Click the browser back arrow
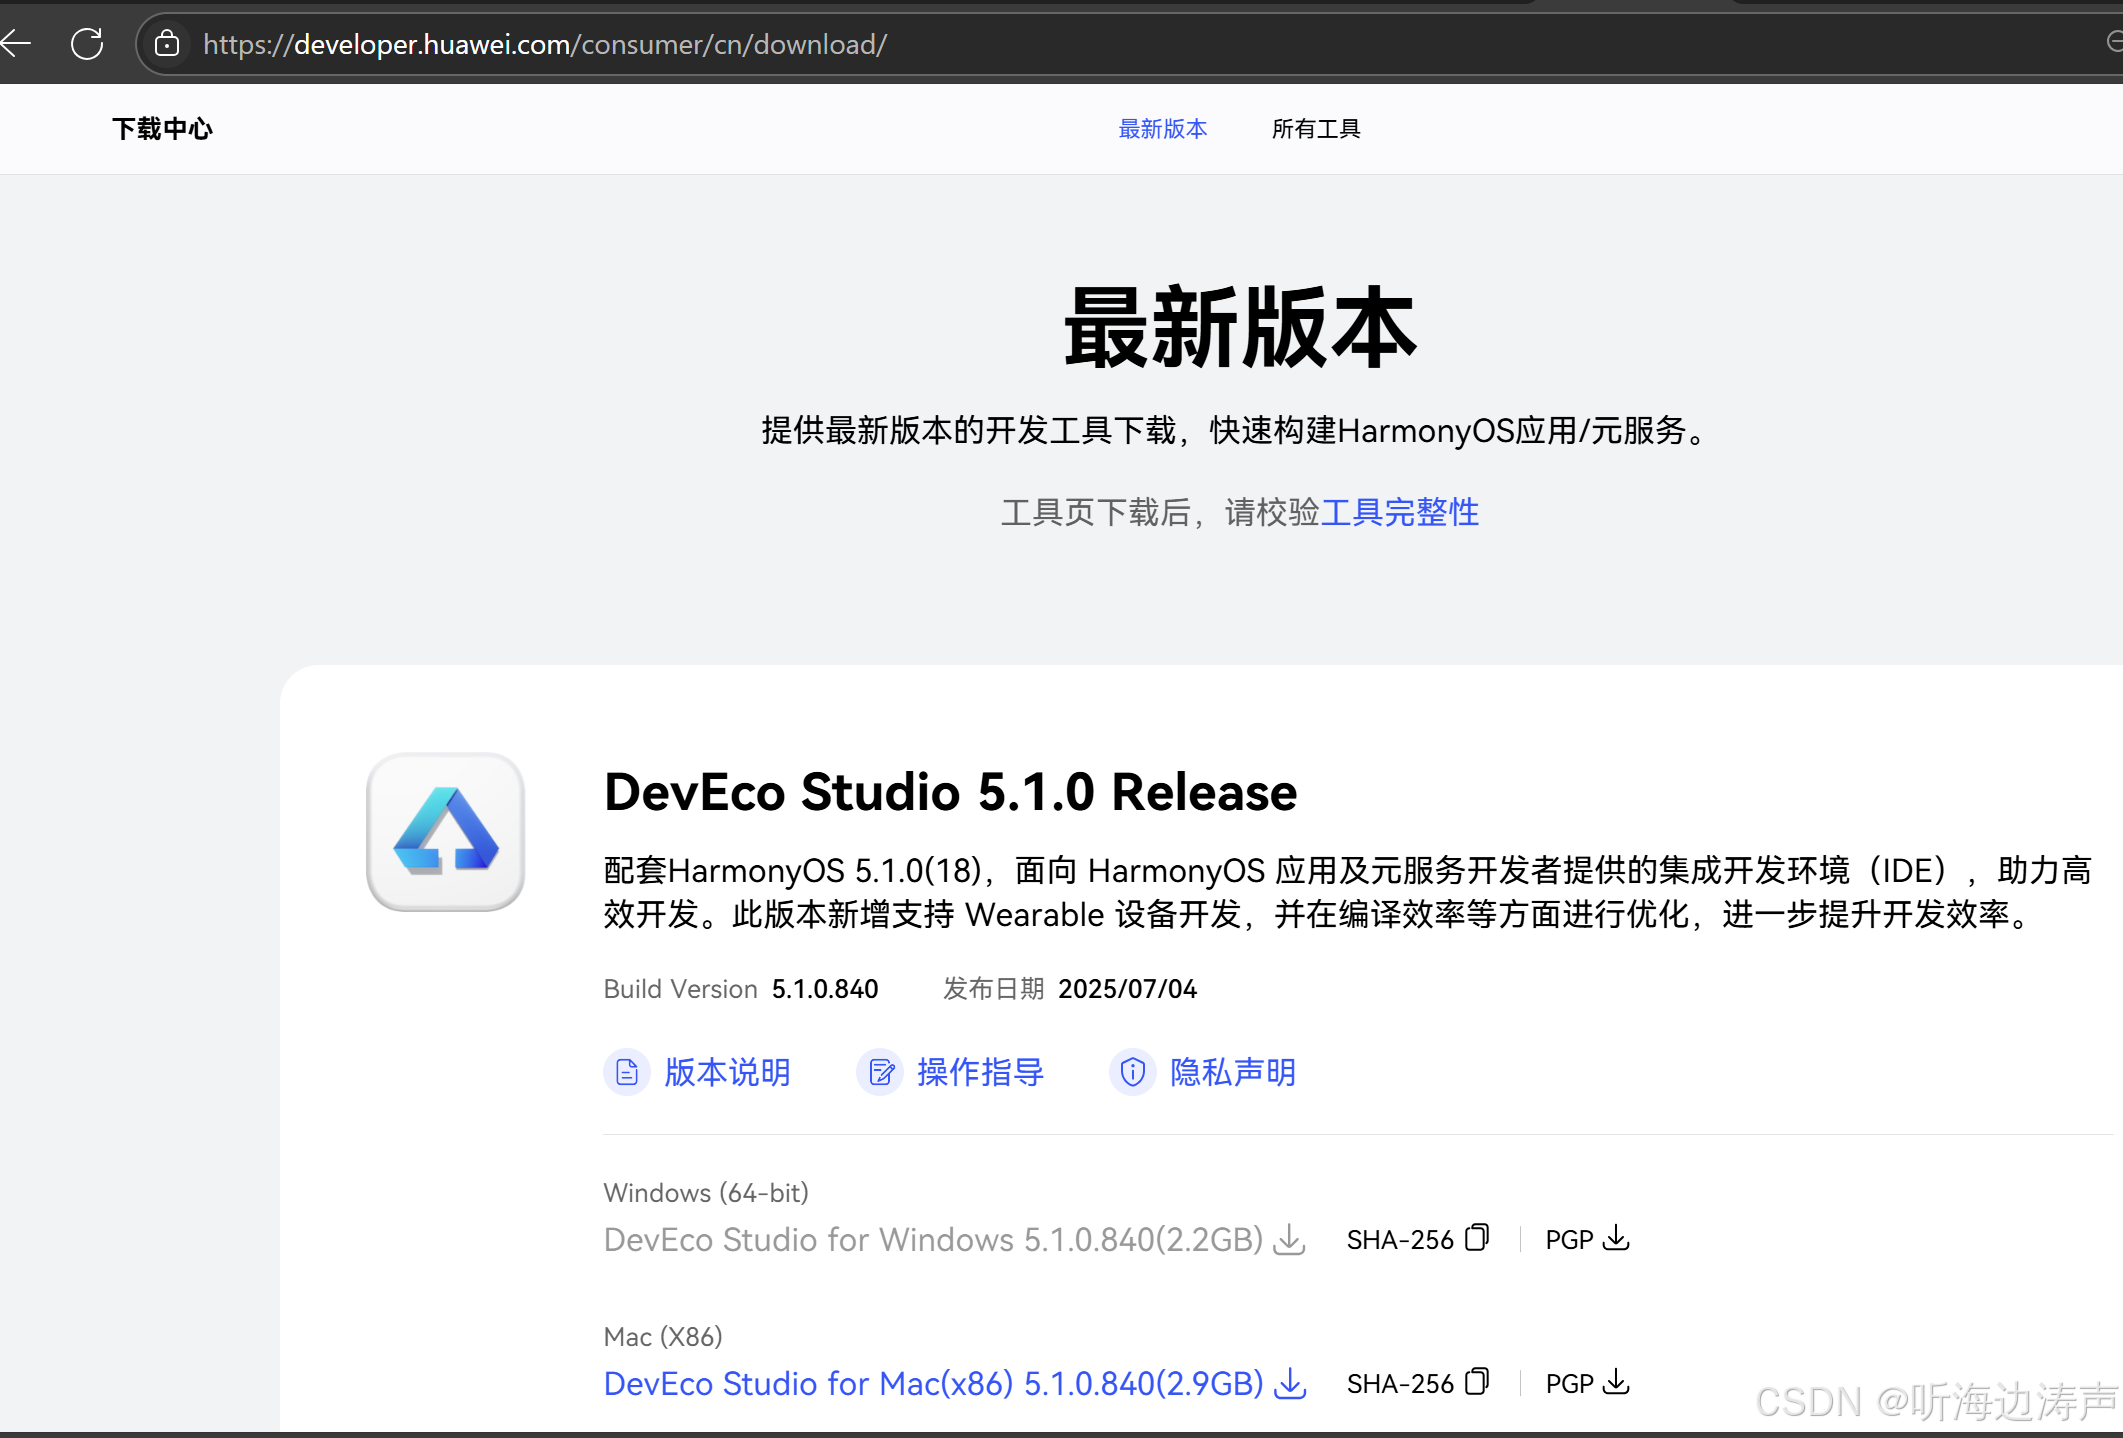Viewport: 2123px width, 1438px height. 16,43
